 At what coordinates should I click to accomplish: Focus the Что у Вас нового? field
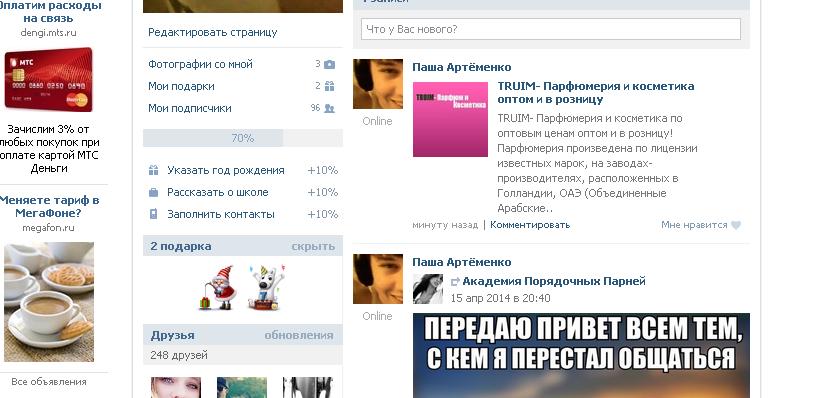click(x=551, y=29)
